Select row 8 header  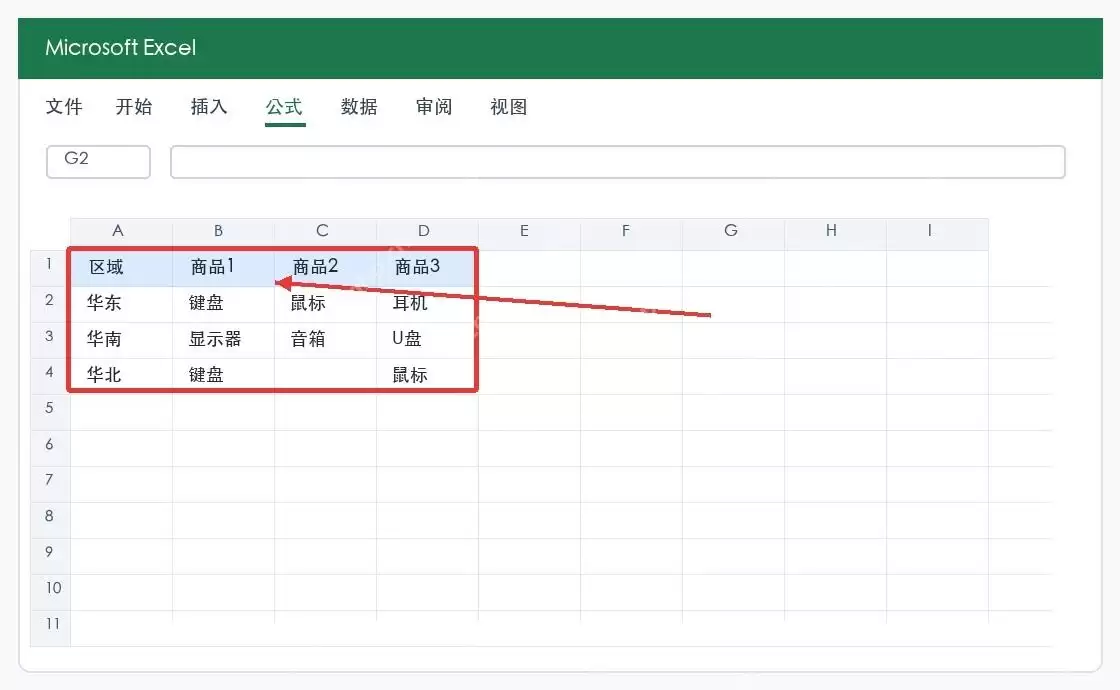50,520
